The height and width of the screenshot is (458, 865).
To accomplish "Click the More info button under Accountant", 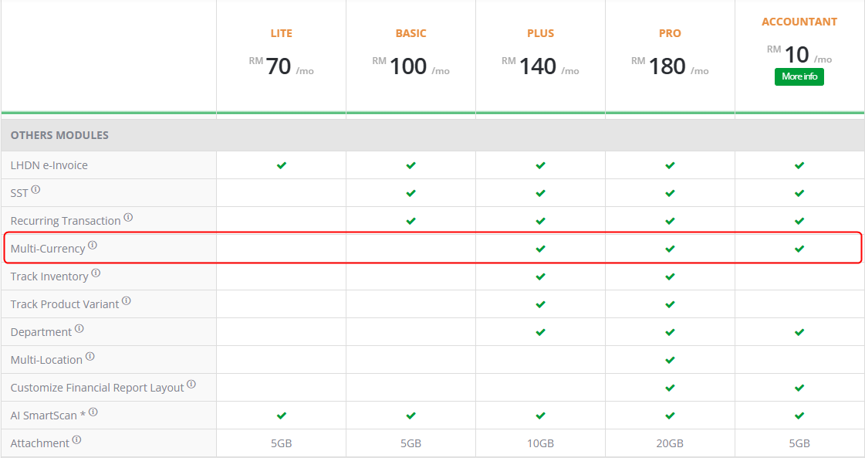I will point(799,77).
